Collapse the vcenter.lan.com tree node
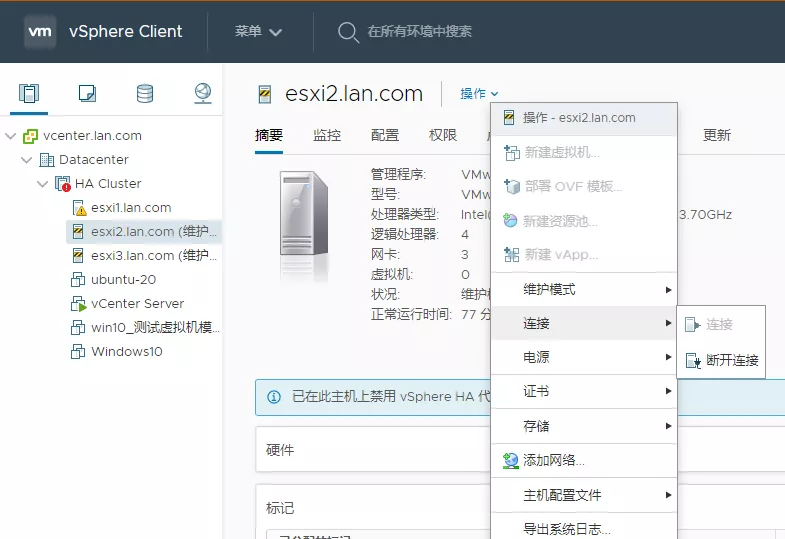This screenshot has height=539, width=785. pos(10,136)
